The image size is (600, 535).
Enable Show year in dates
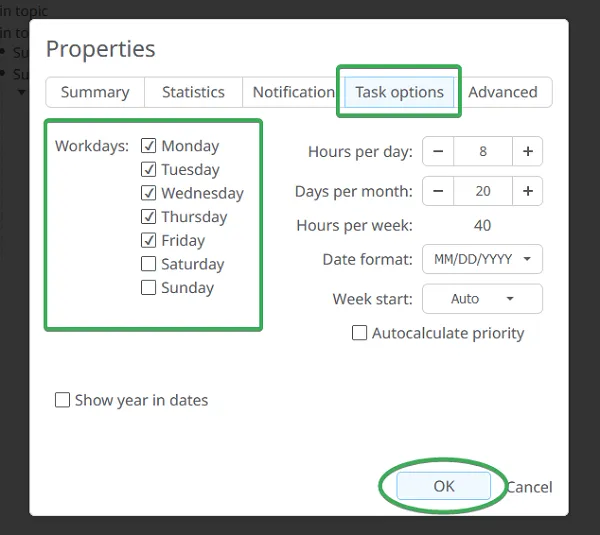[x=63, y=400]
